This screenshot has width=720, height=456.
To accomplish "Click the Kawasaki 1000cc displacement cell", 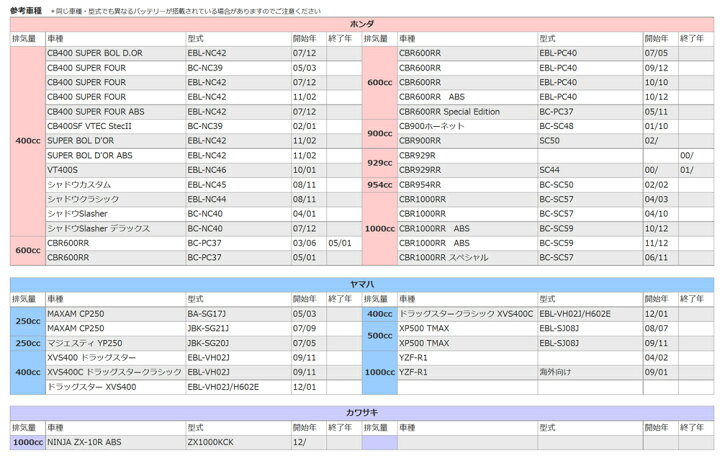I will (x=28, y=442).
